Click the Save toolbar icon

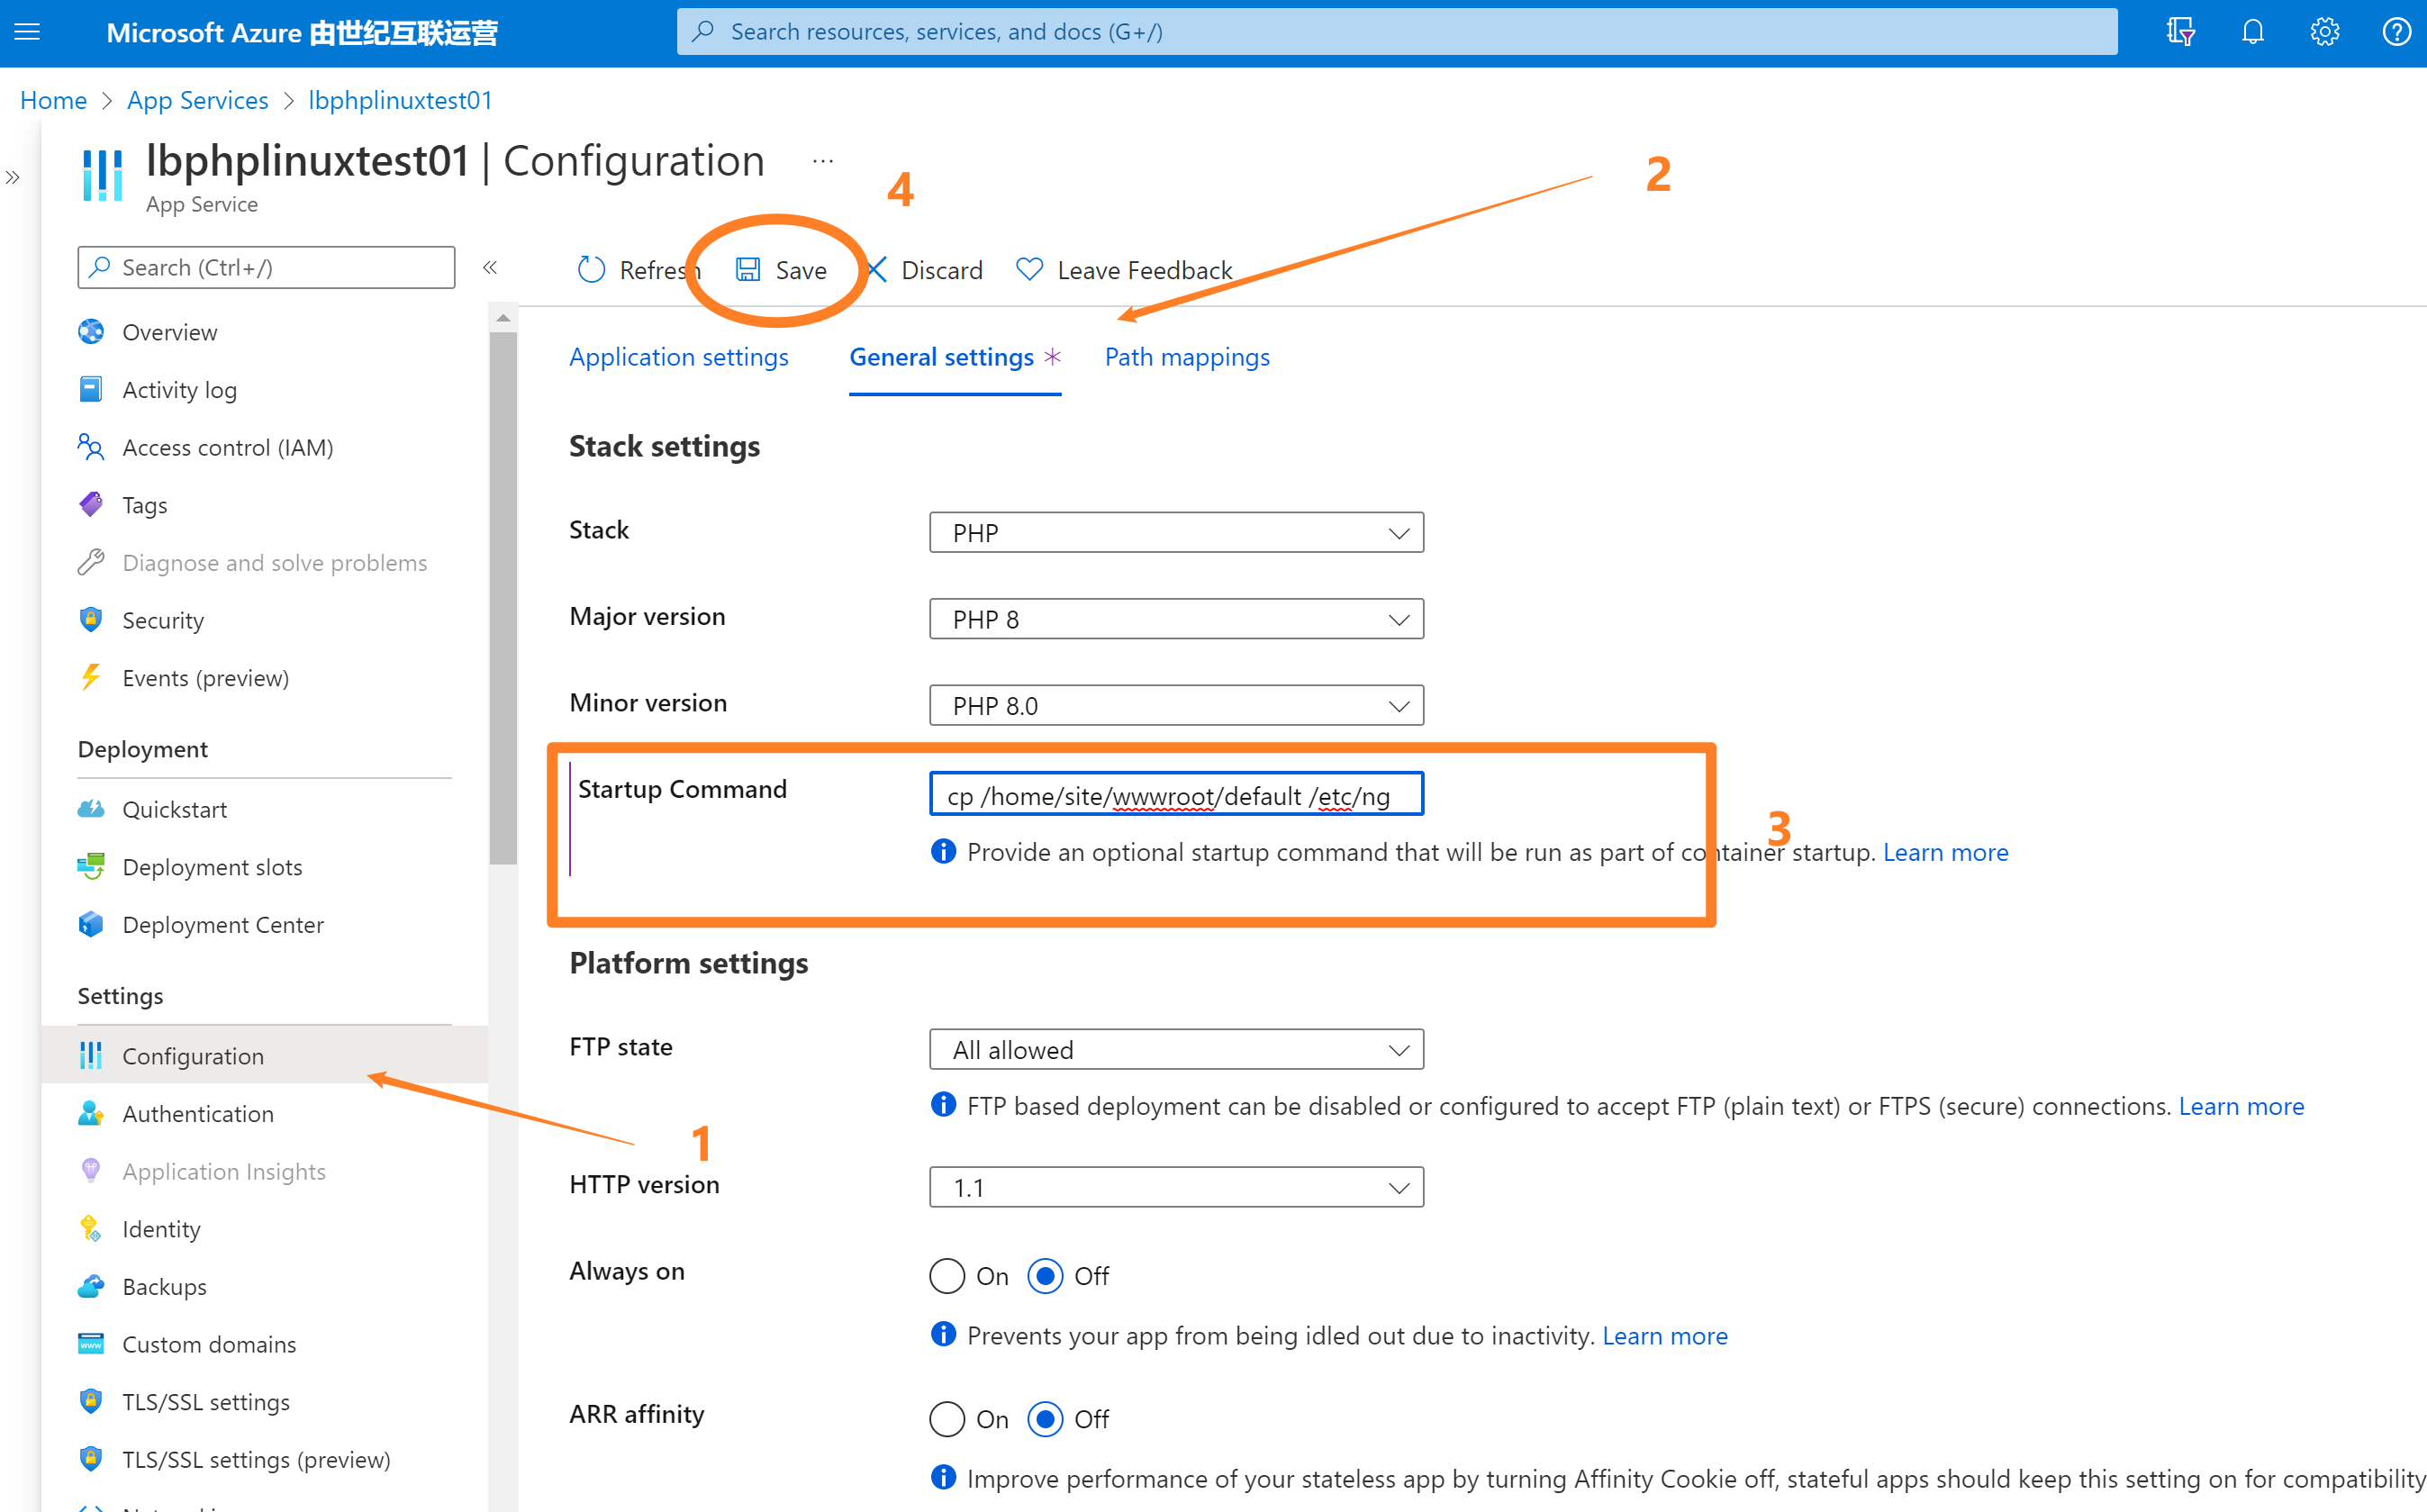(x=748, y=270)
